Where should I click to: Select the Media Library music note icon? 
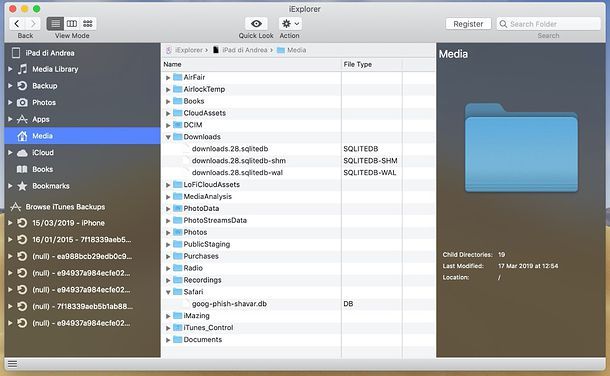pyautogui.click(x=23, y=69)
